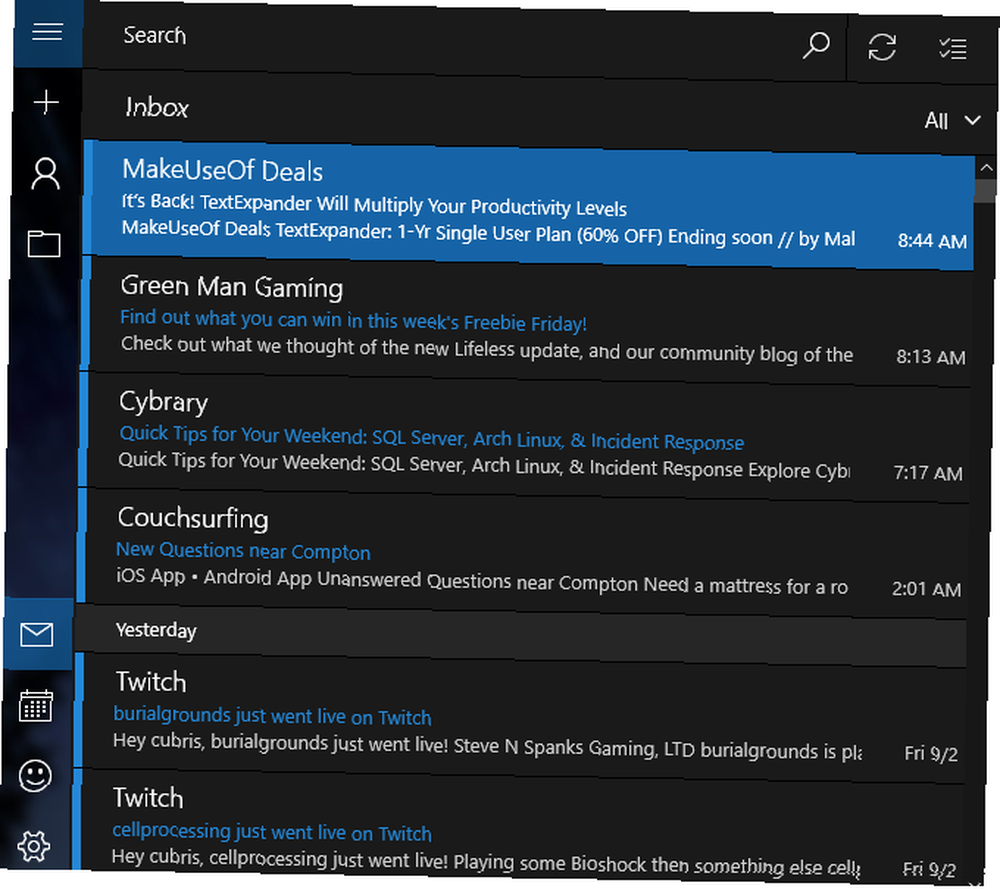Screen dimensions: 1000x889
Task: Click the Yesterday group header
Action: click(521, 636)
